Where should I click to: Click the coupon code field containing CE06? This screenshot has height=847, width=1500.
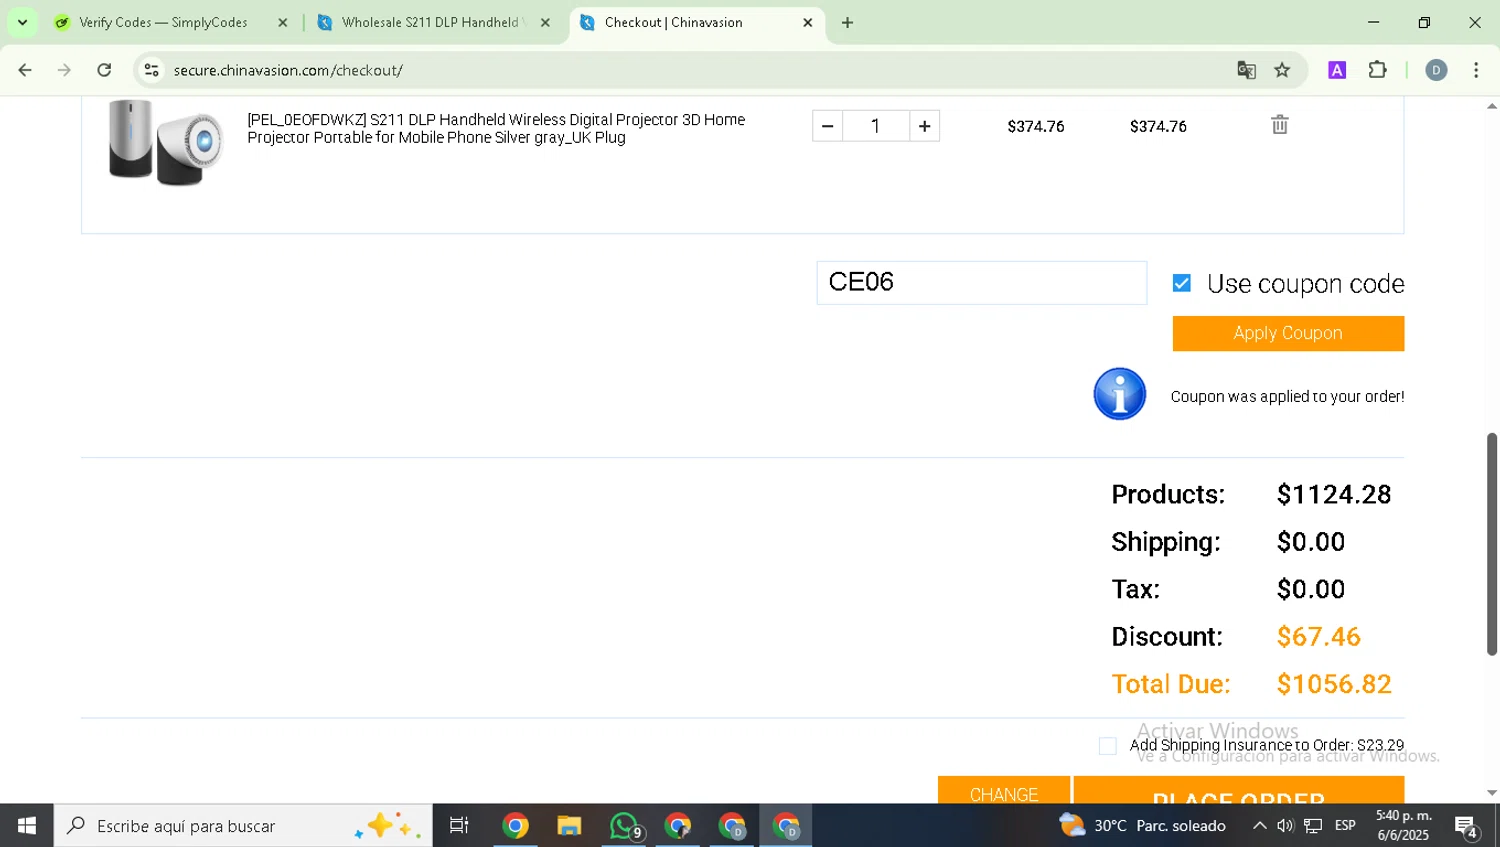981,283
